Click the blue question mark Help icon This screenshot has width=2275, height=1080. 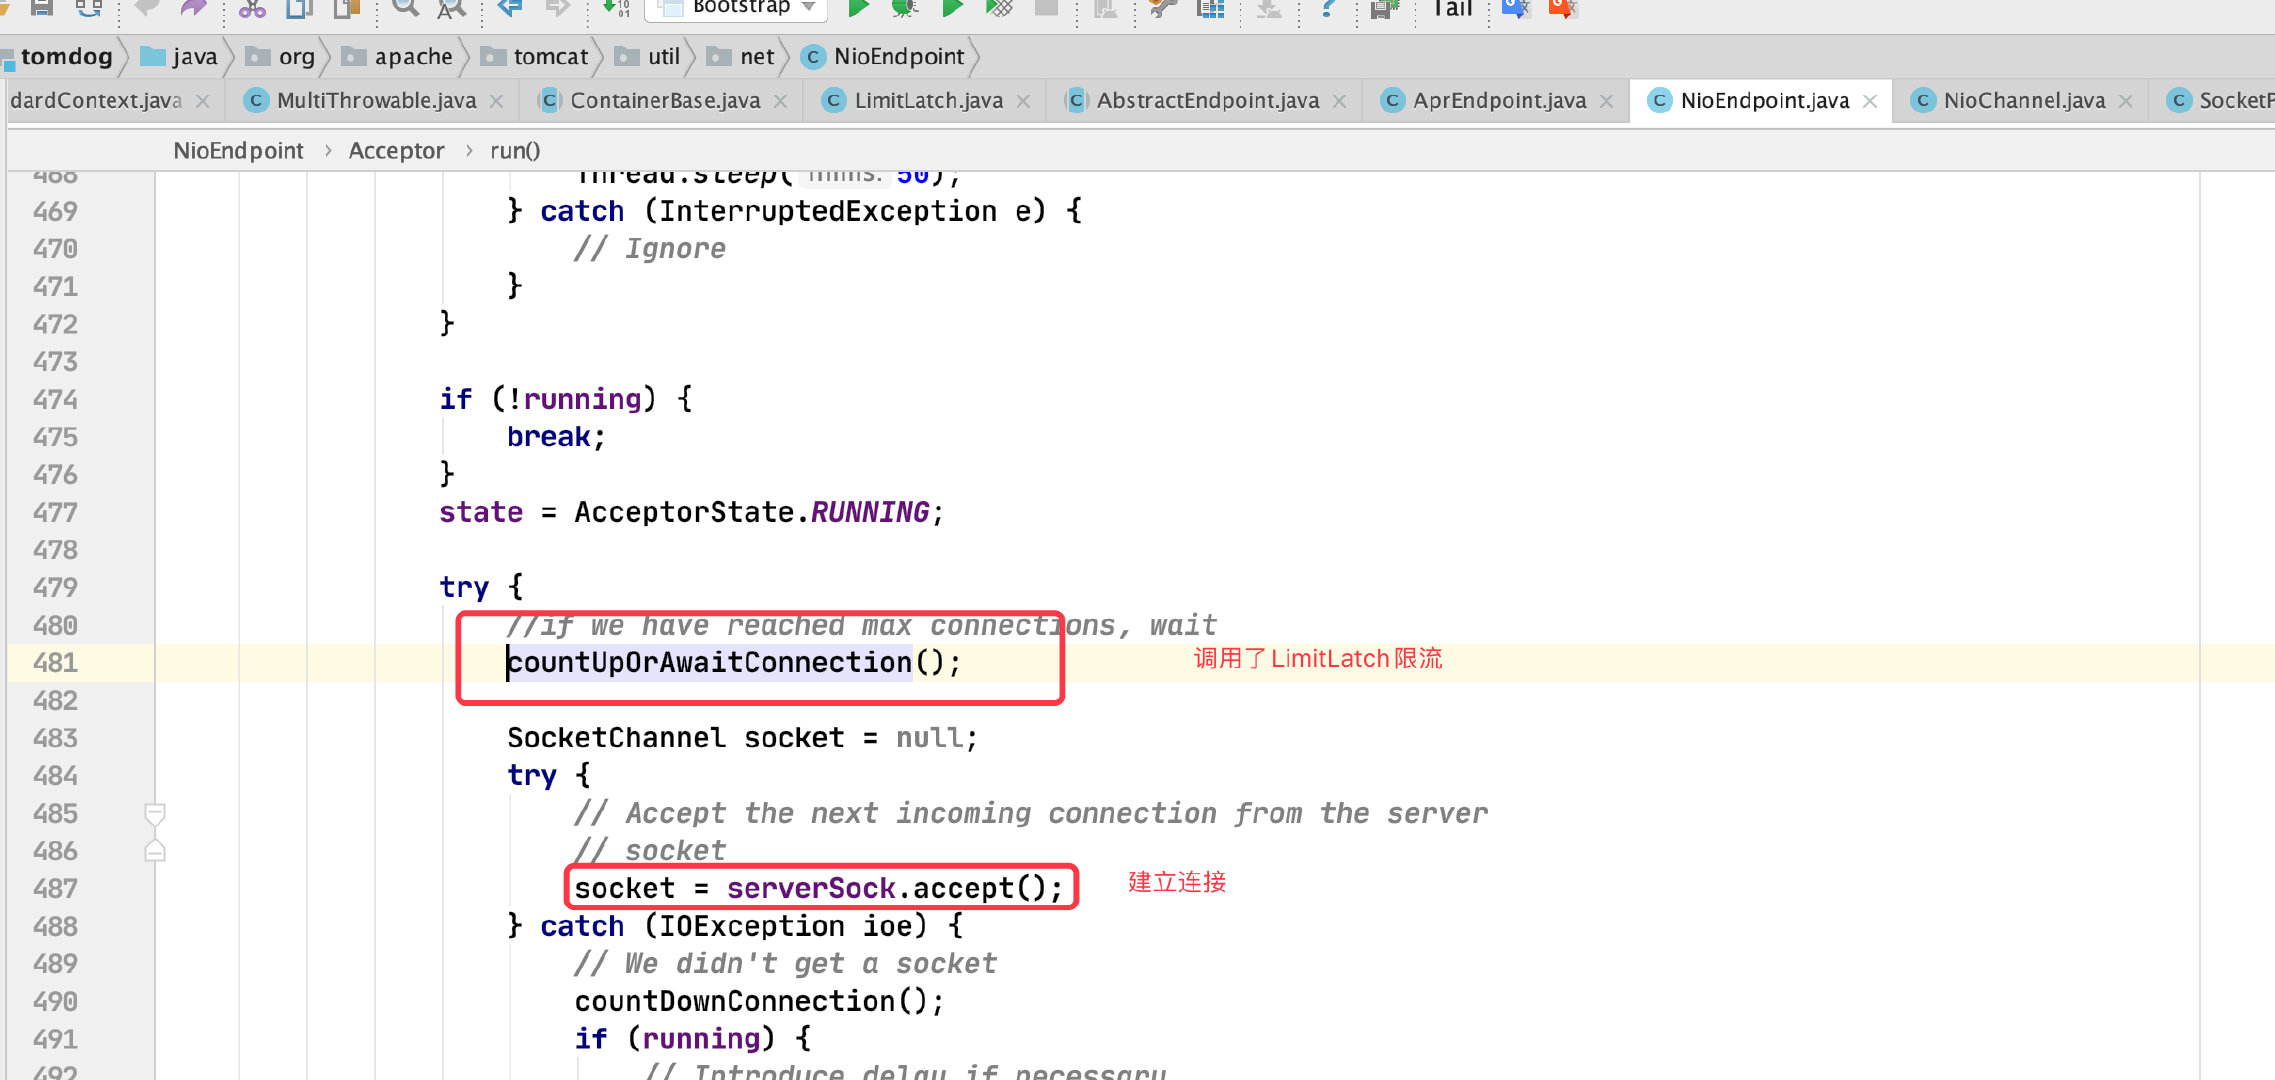pyautogui.click(x=1328, y=7)
